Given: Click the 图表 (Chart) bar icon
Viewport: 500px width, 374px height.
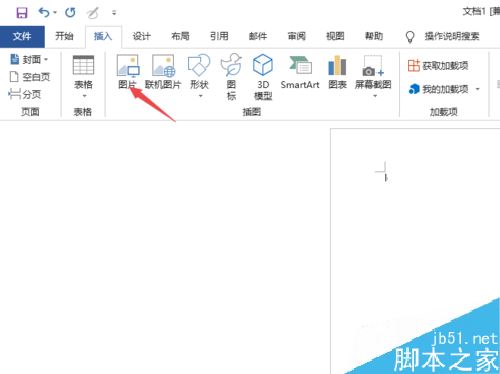Looking at the screenshot, I should (337, 65).
